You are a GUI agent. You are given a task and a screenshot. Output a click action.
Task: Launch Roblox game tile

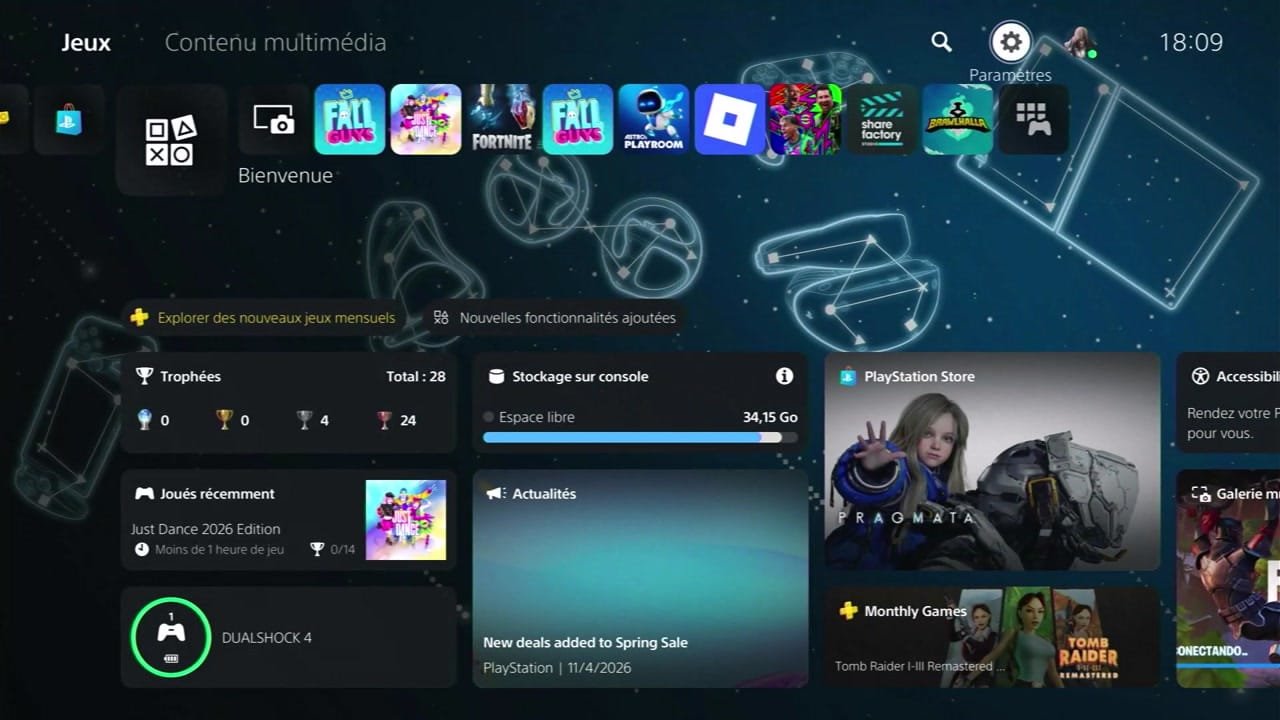(x=730, y=119)
